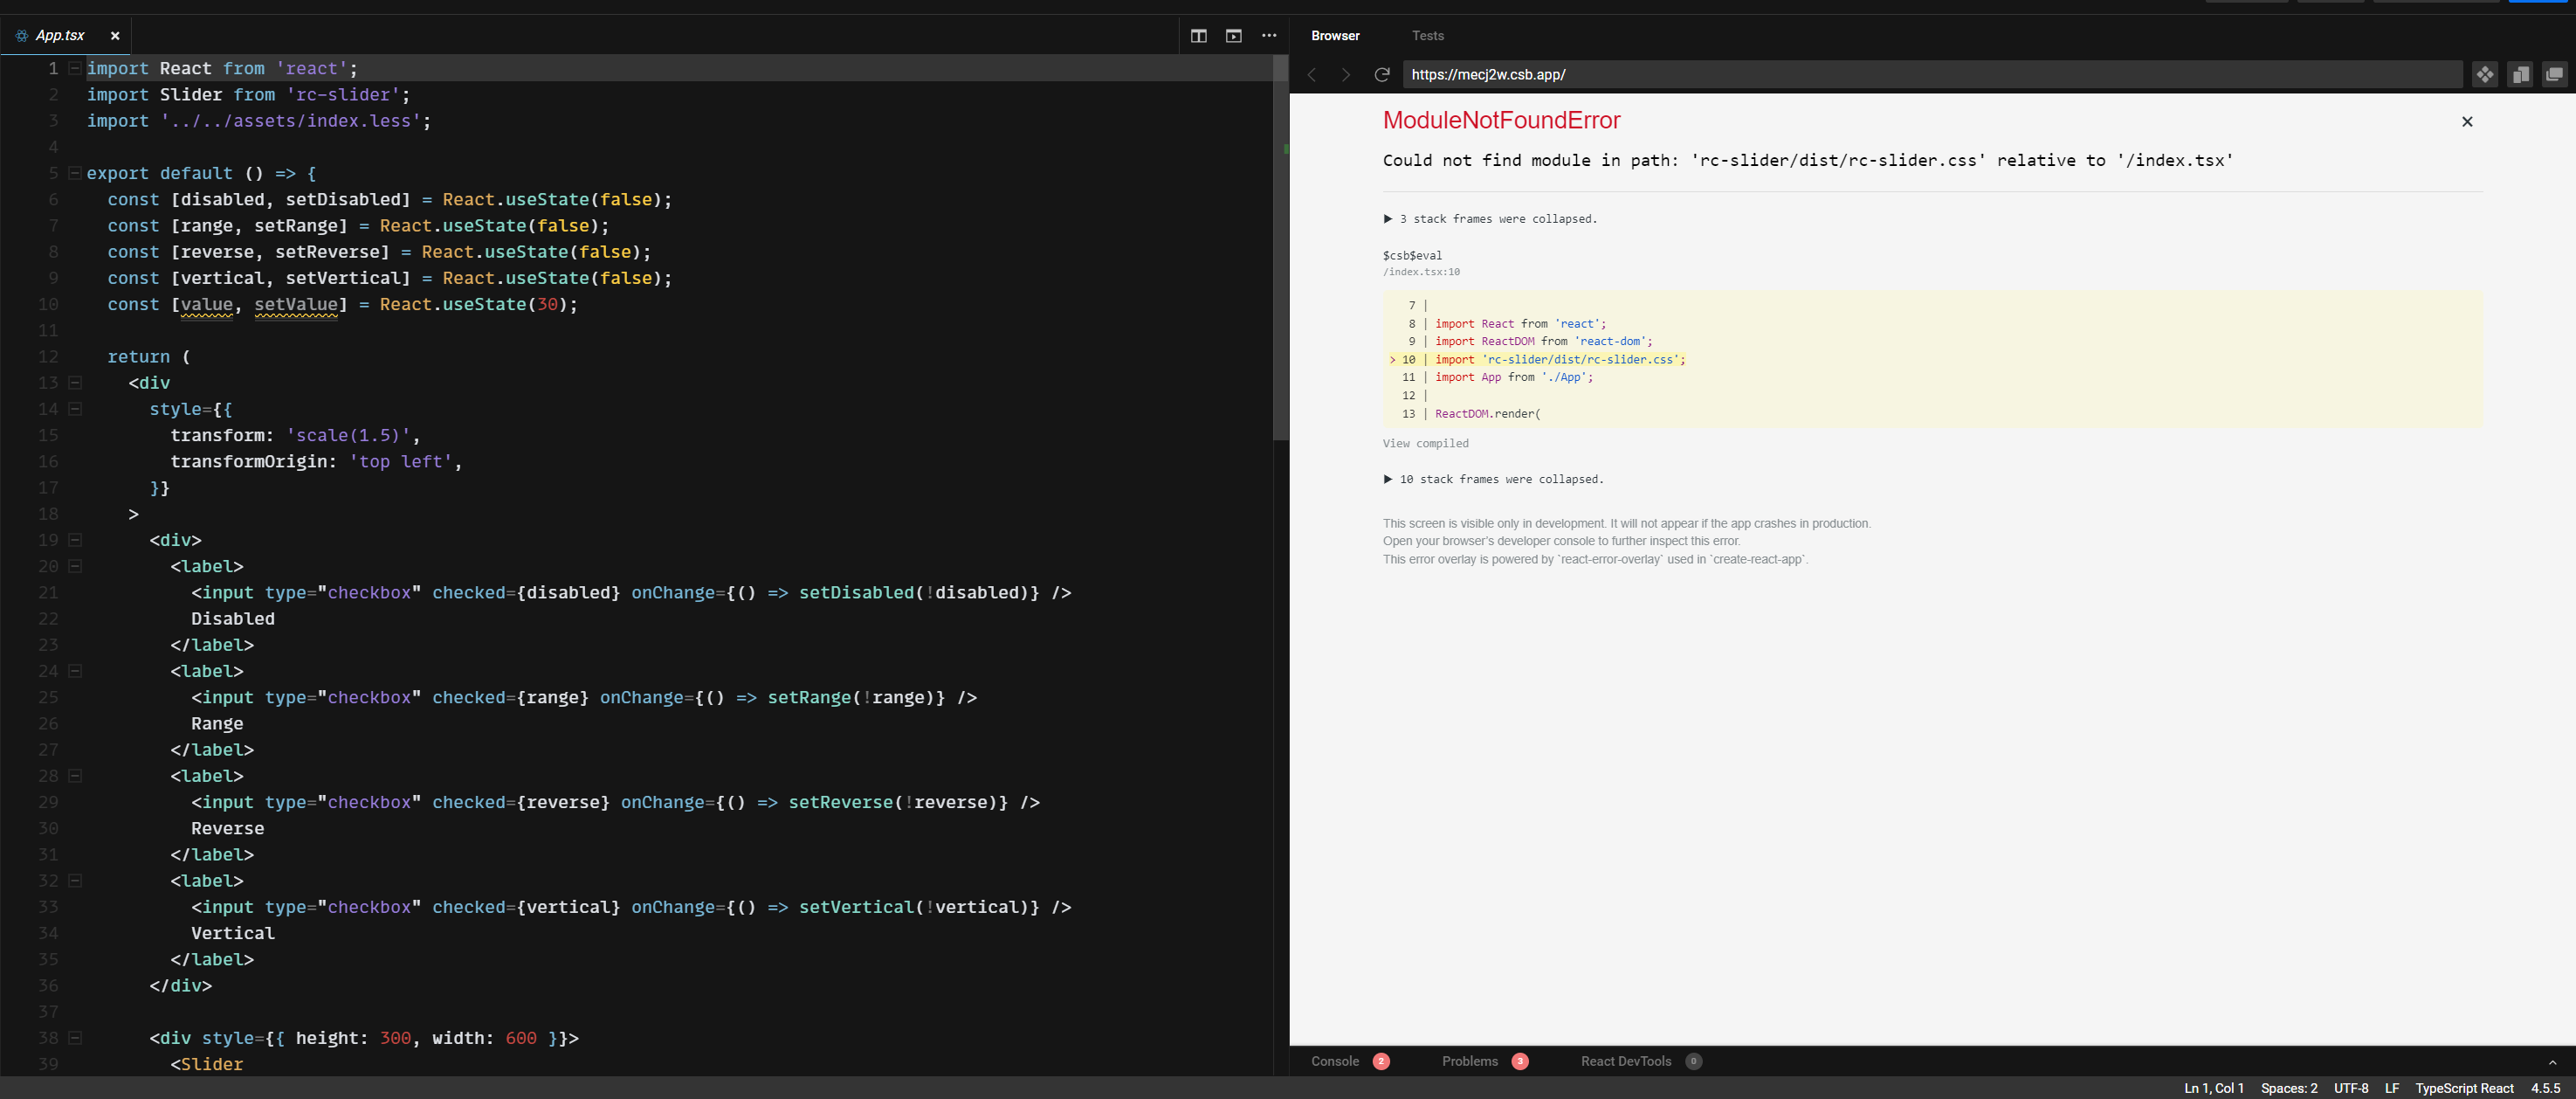
Task: Click the React icon on the App.tsx tab
Action: pos(20,35)
